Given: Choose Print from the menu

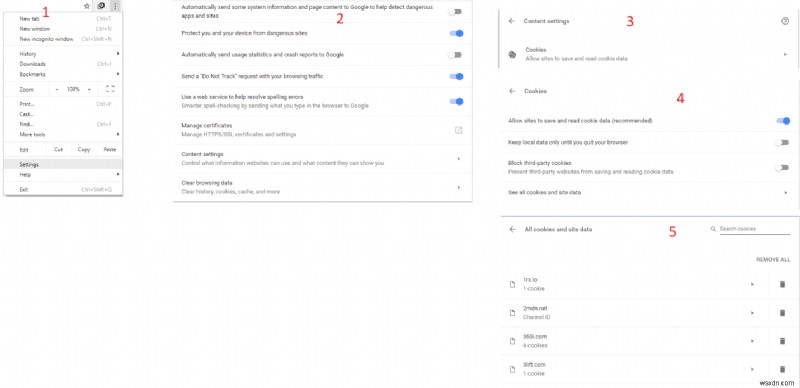Looking at the screenshot, I should click(63, 104).
